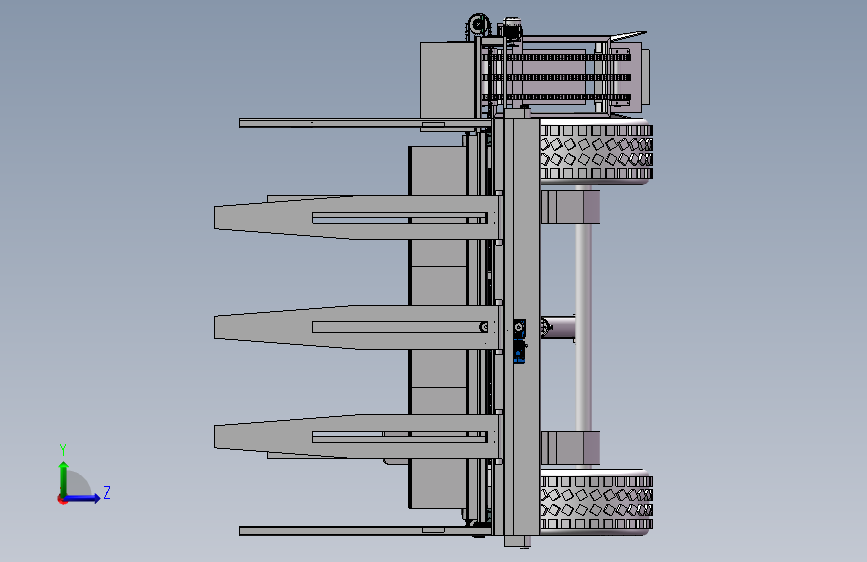Image resolution: width=867 pixels, height=562 pixels.
Task: Select the long thin bar at the top left
Action: pyautogui.click(x=365, y=123)
